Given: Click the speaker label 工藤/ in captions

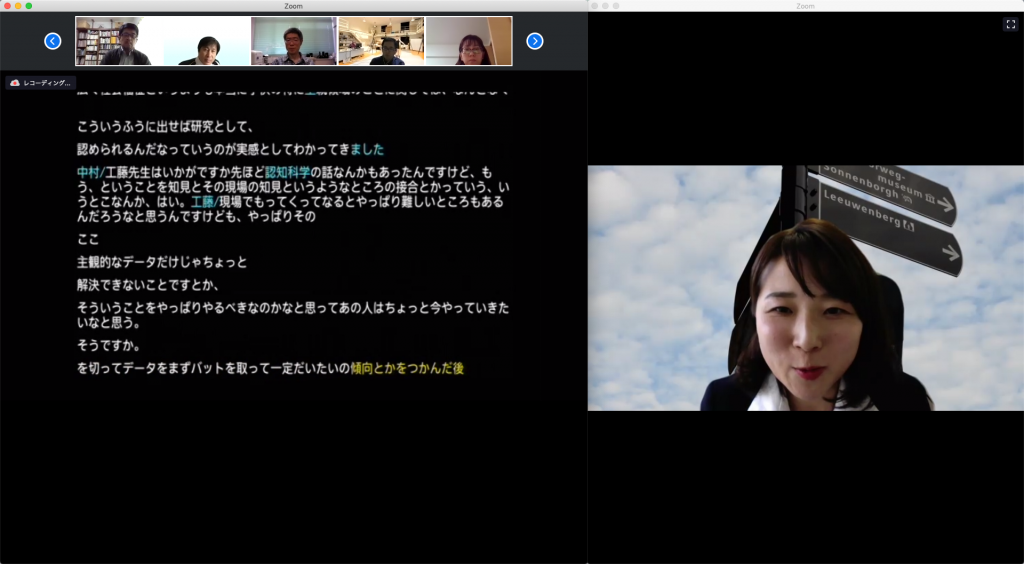Looking at the screenshot, I should tap(205, 202).
